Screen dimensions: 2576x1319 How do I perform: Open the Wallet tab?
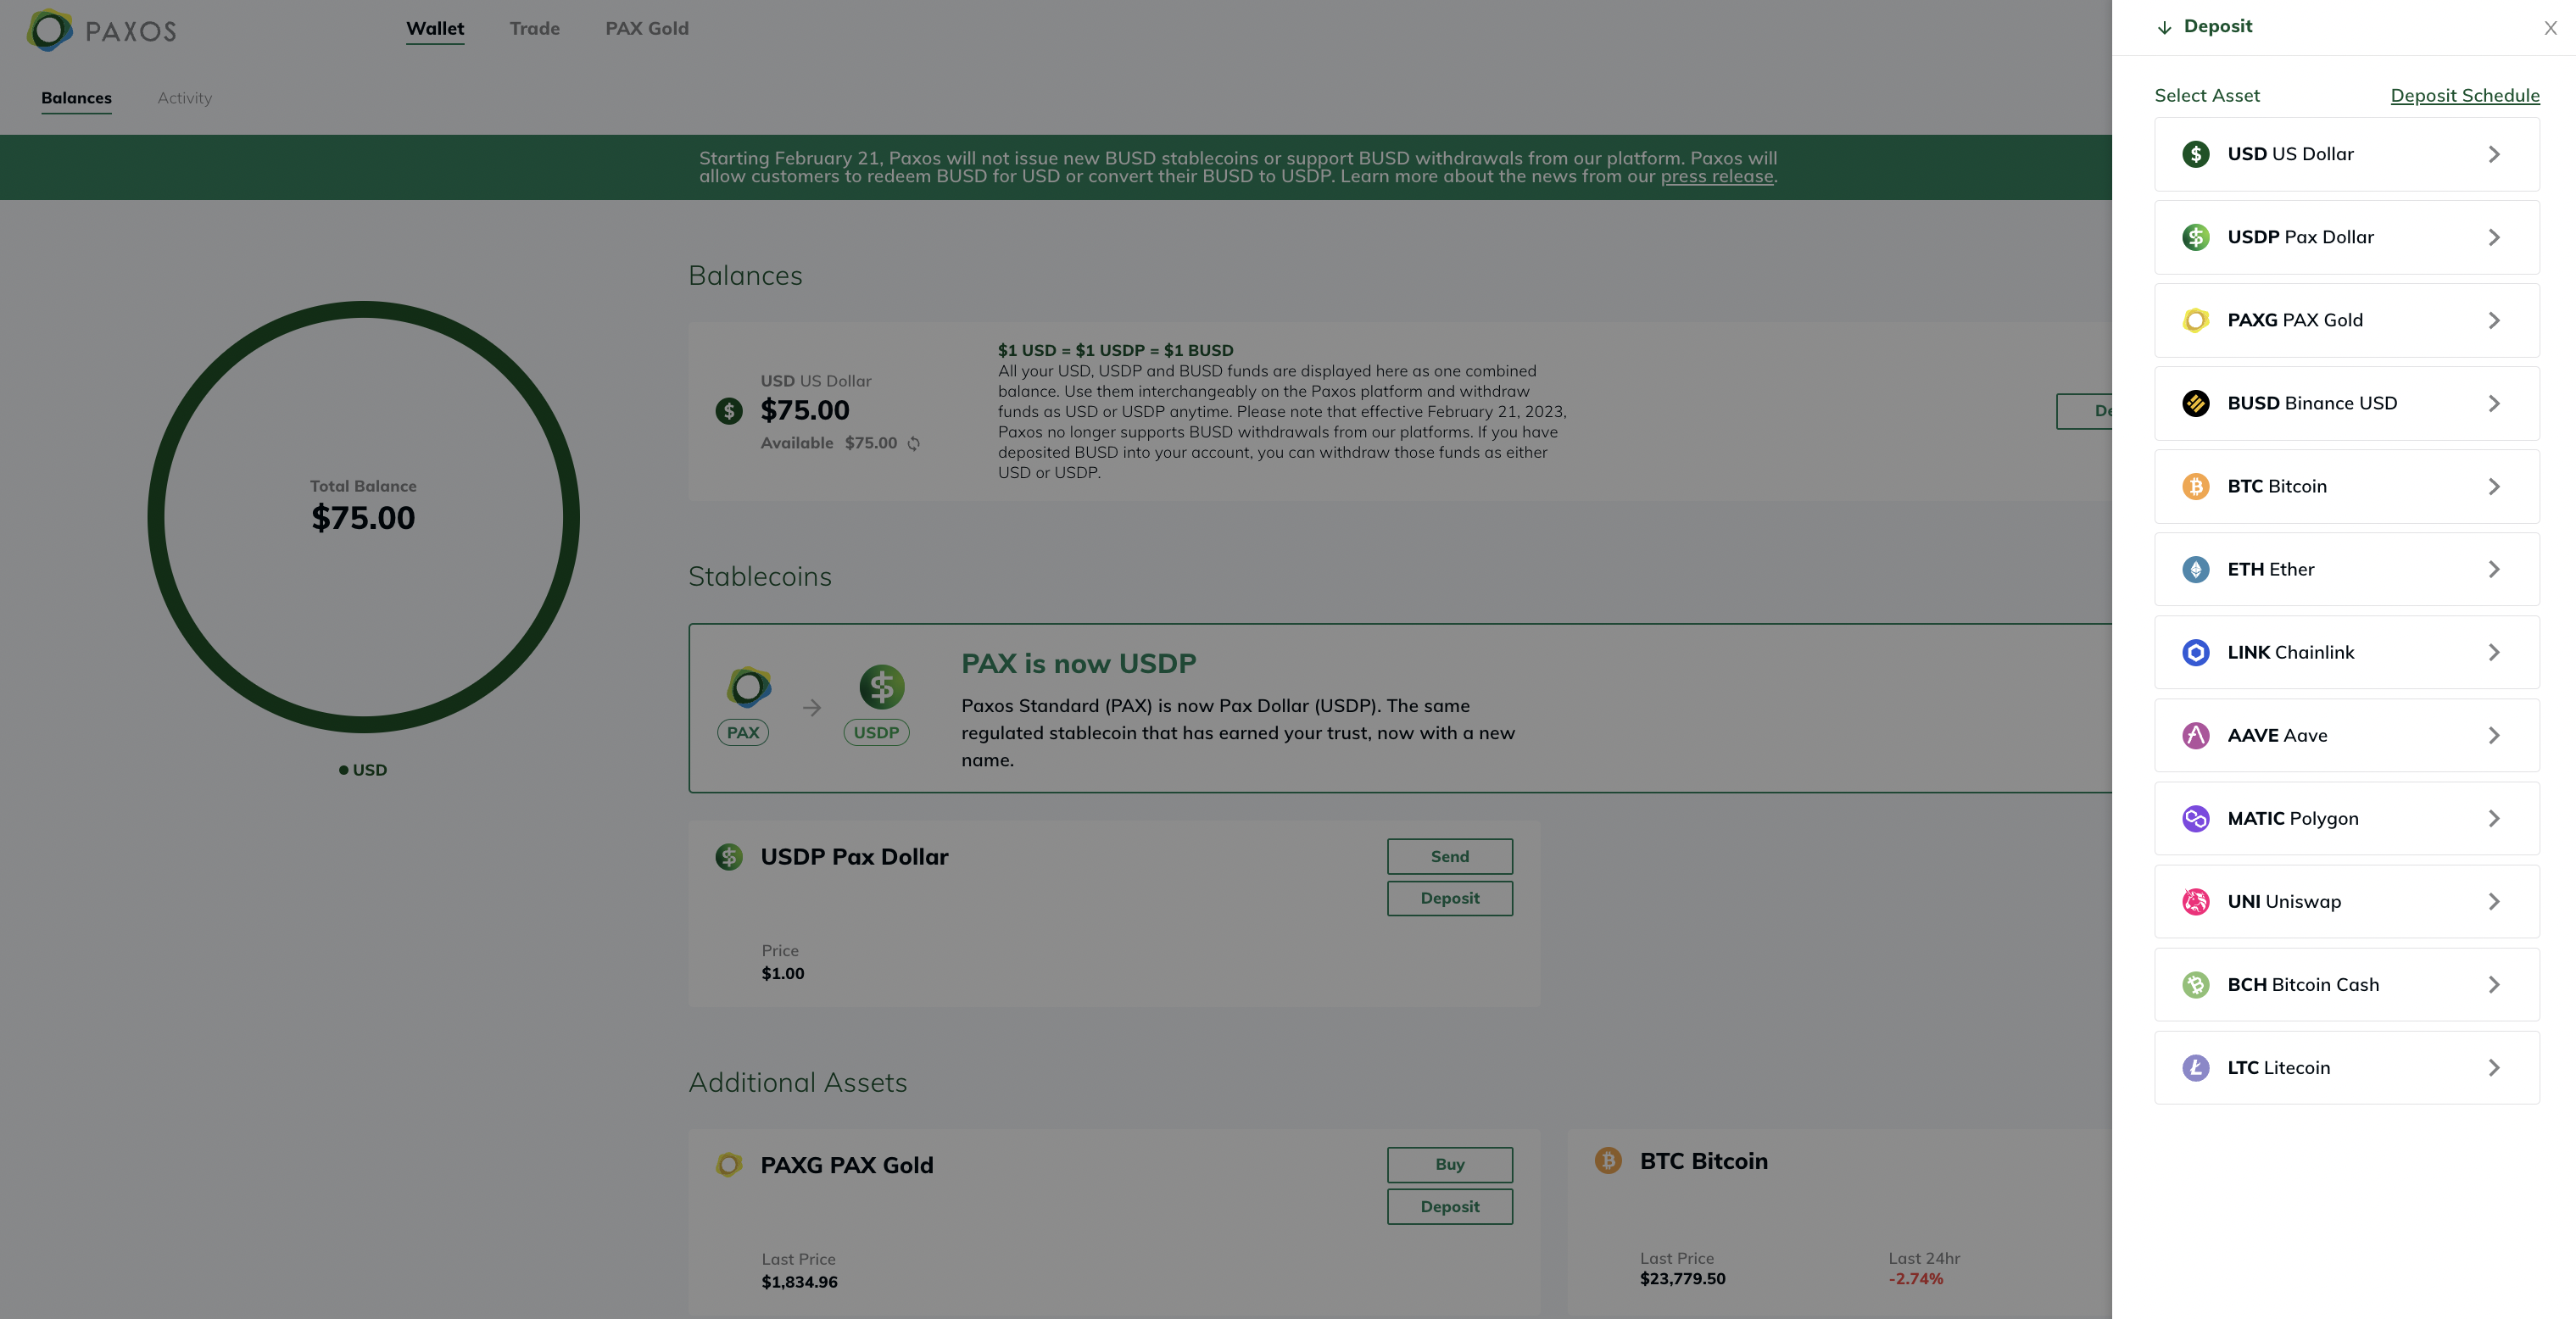click(435, 29)
